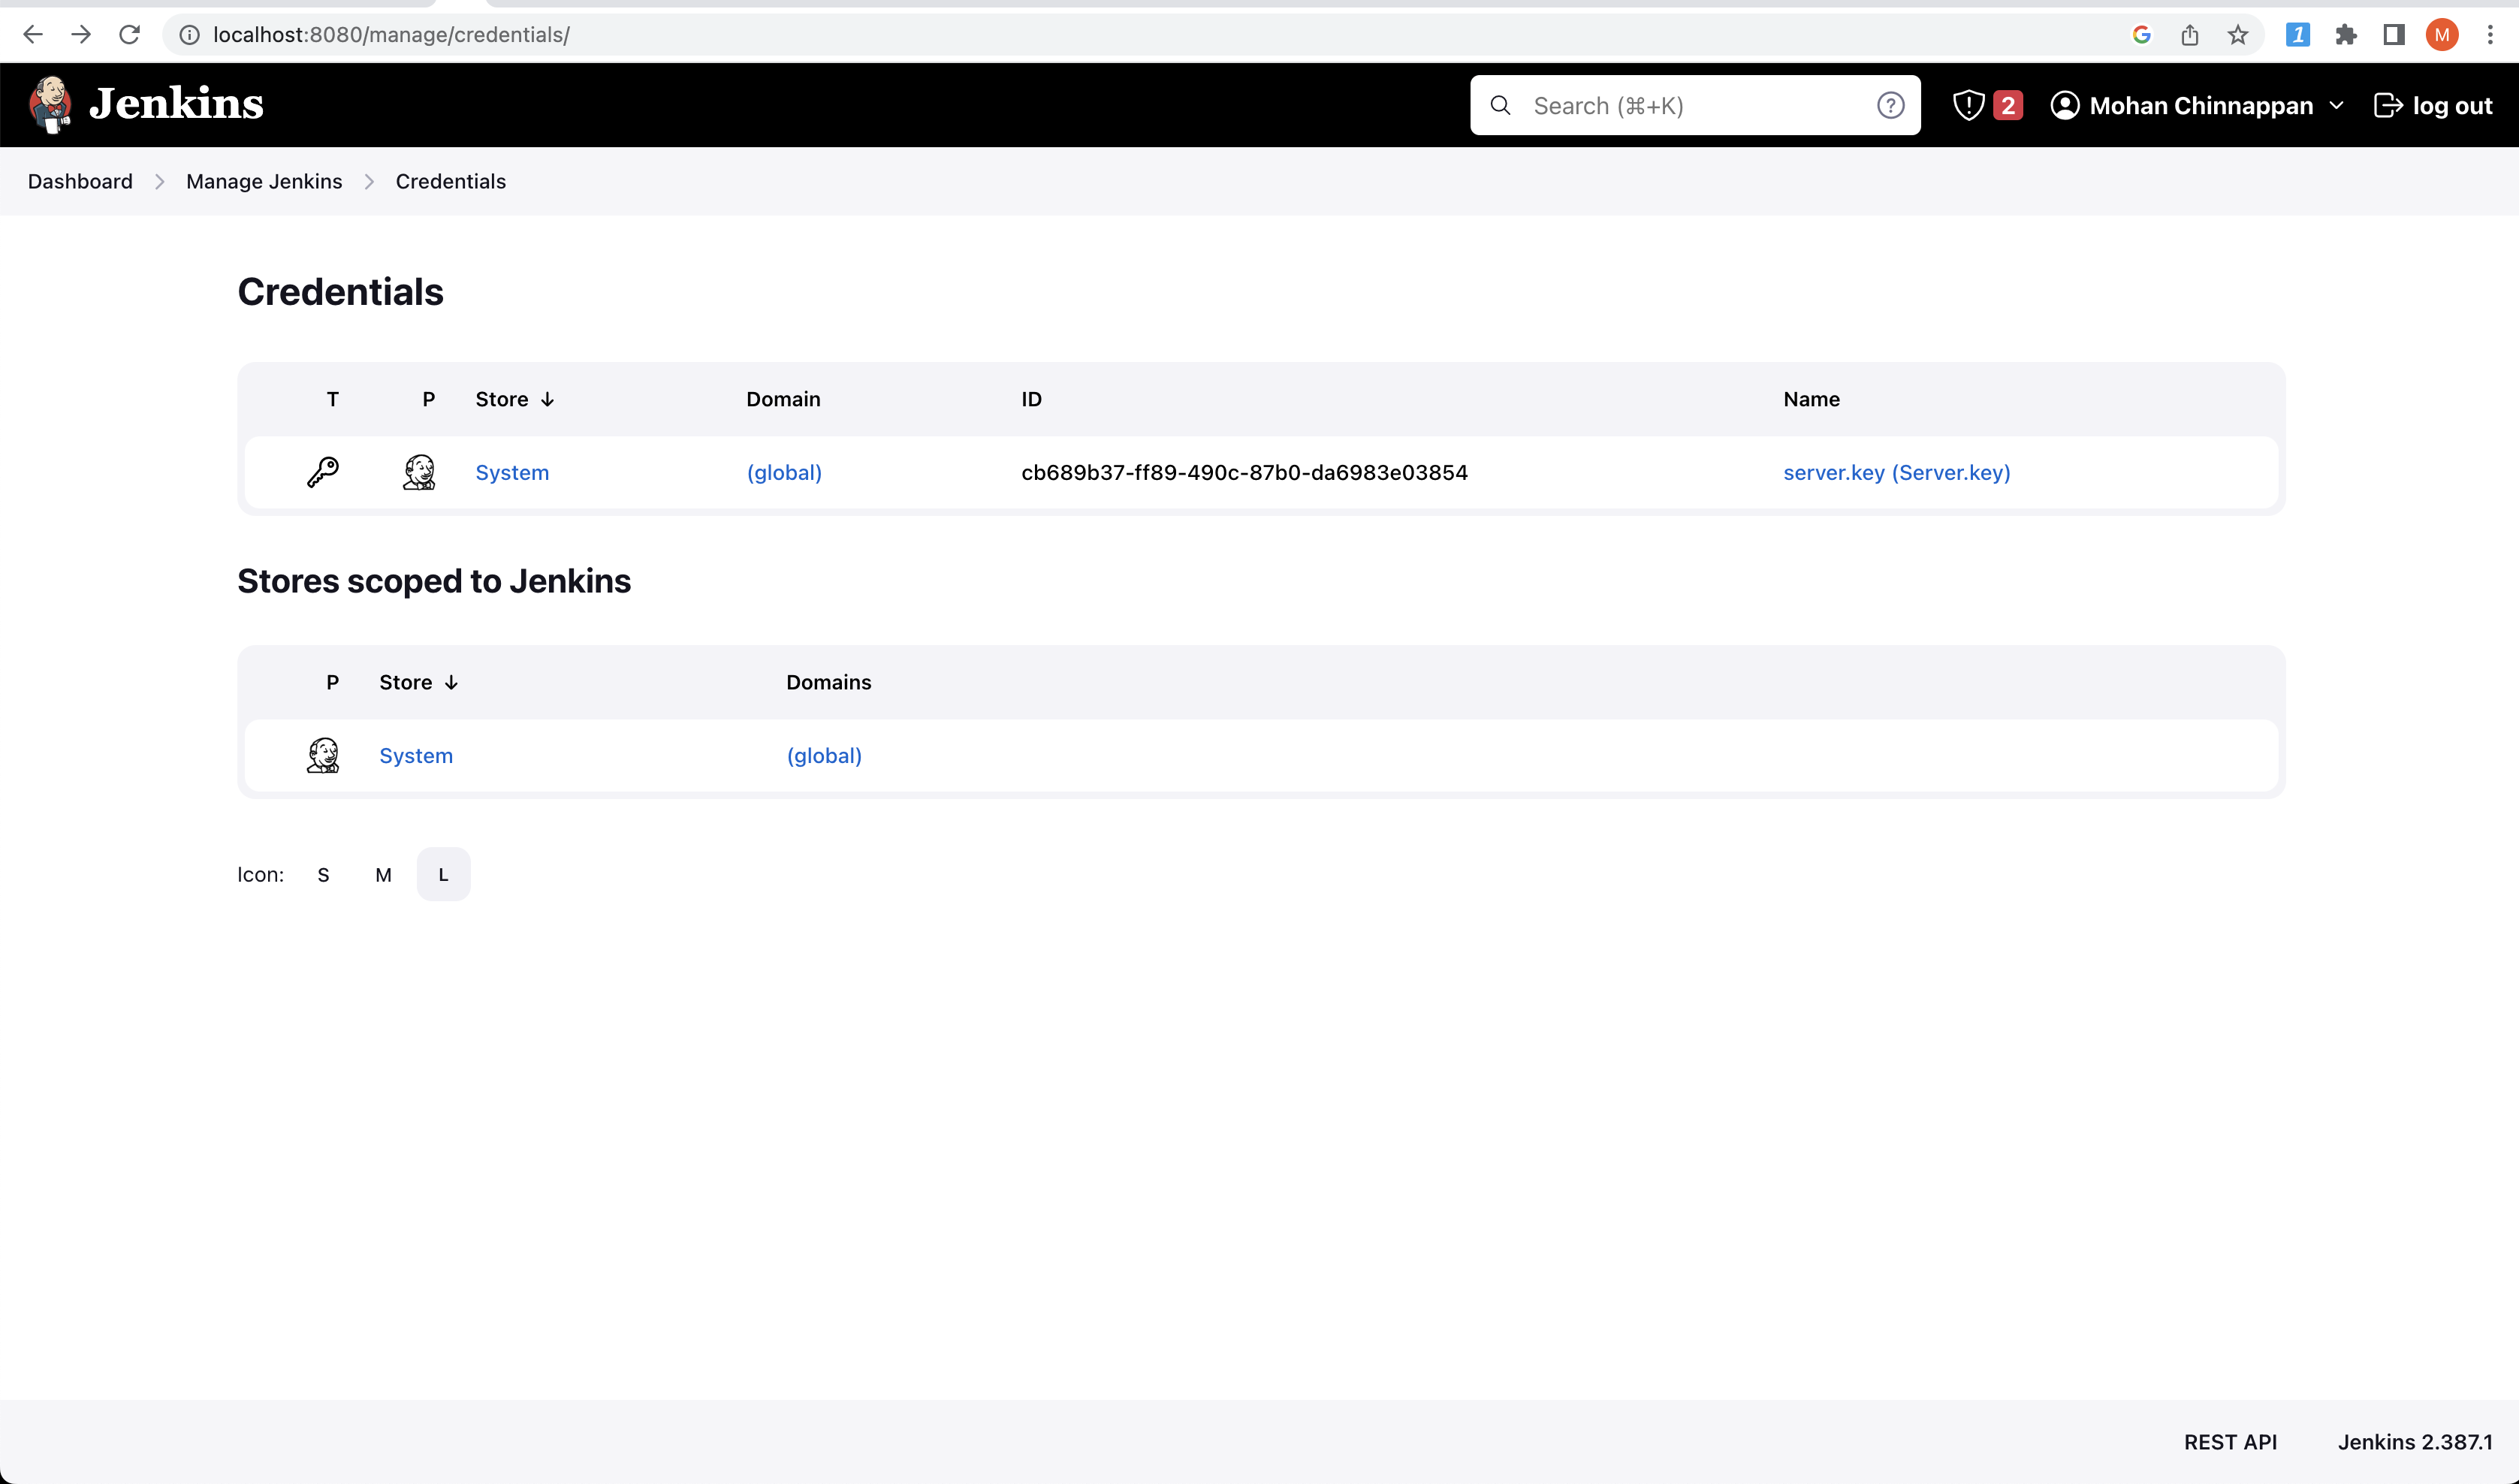The height and width of the screenshot is (1484, 2519).
Task: Open System store under Stores scoped to Jenkins
Action: point(416,755)
